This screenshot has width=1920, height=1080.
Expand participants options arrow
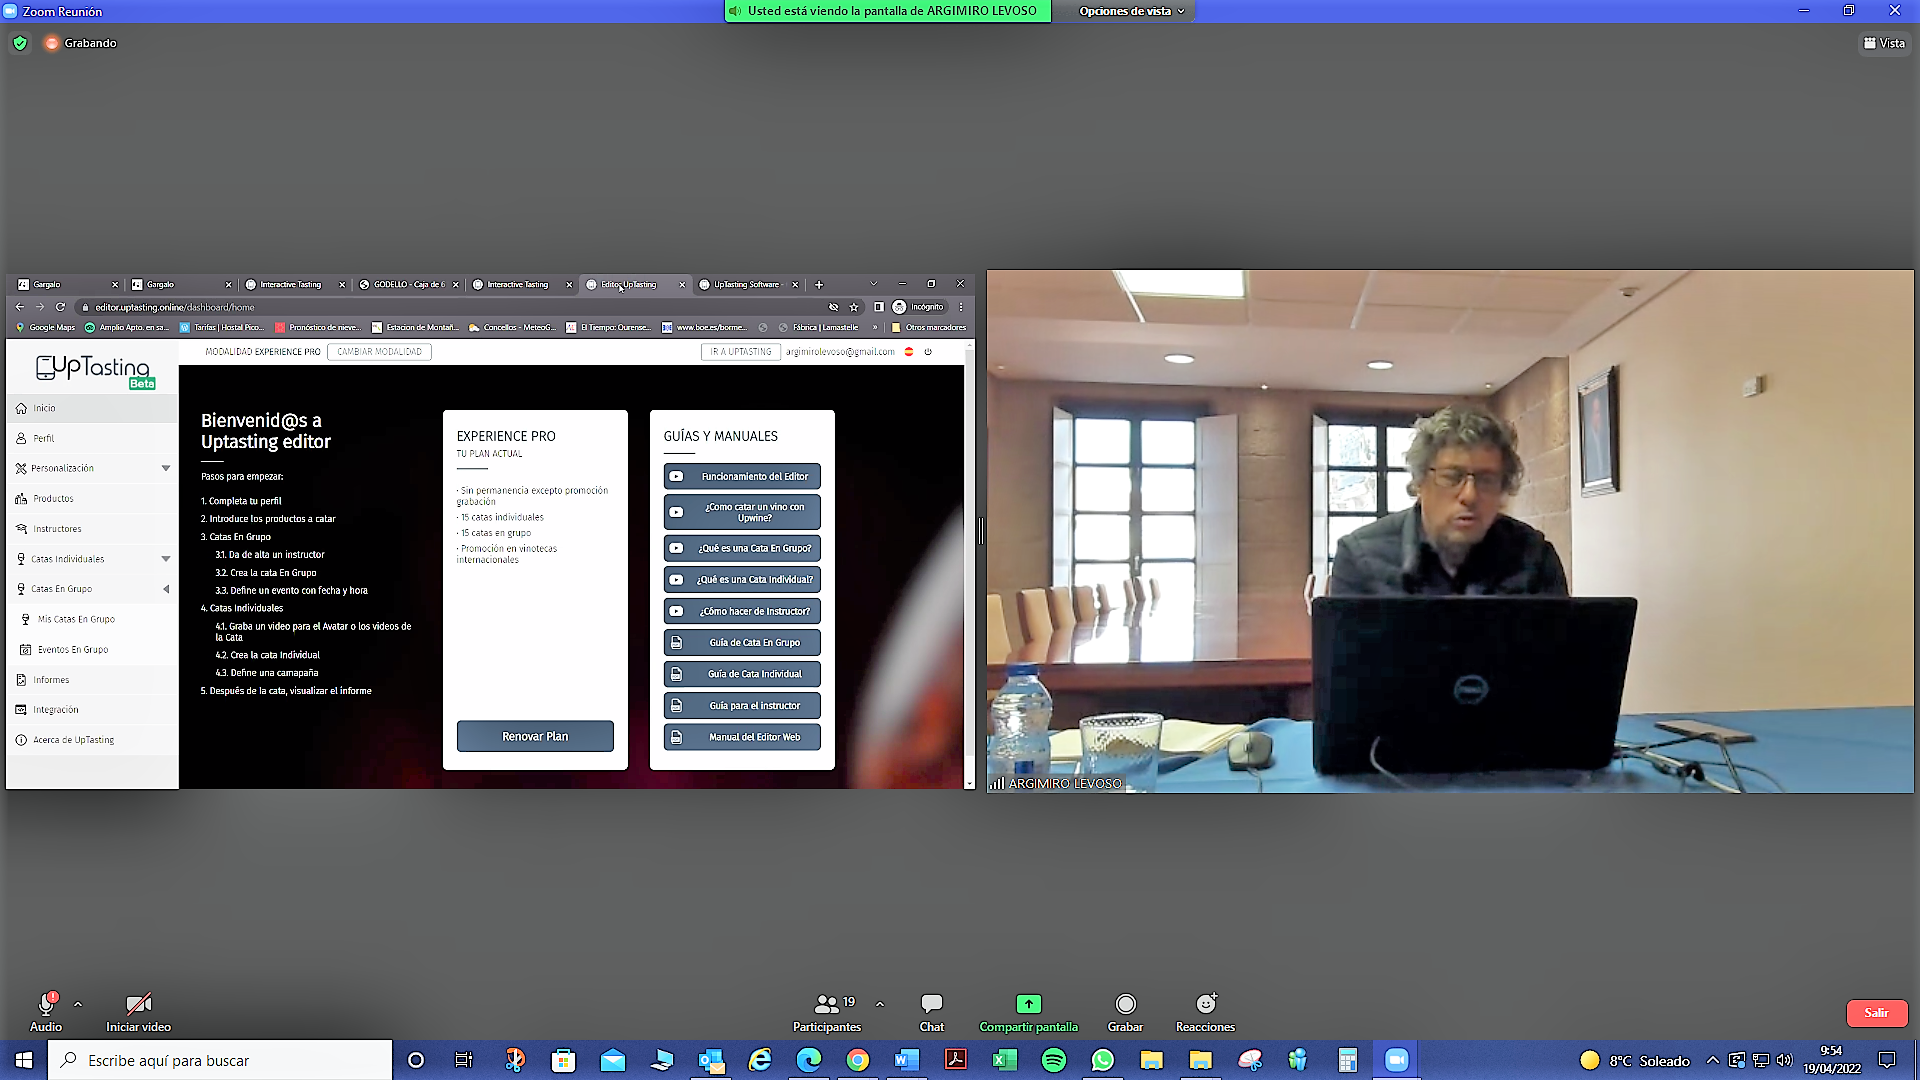880,1004
